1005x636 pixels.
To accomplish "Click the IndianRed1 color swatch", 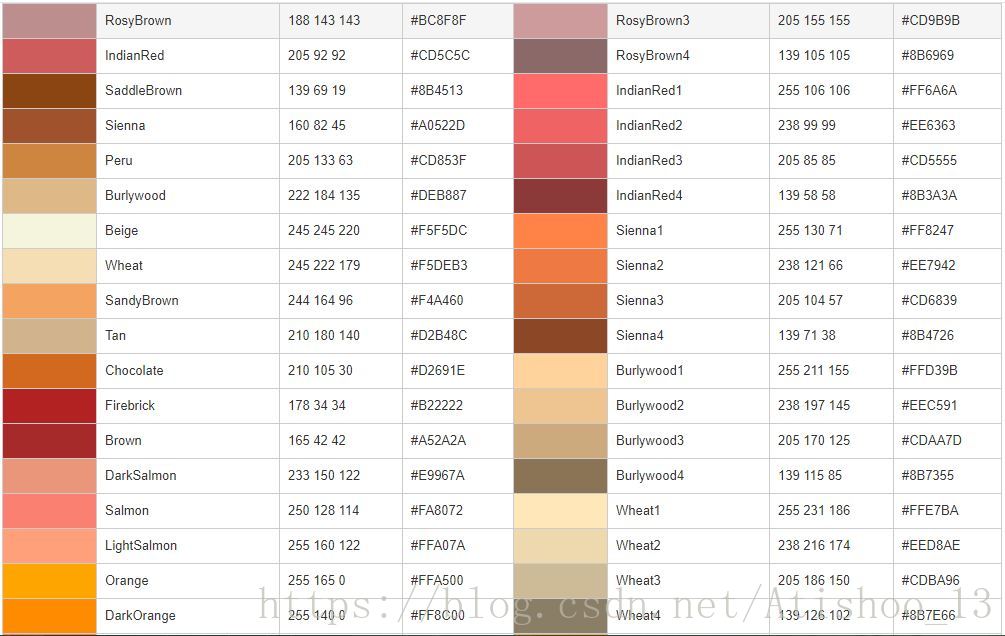I will tap(560, 90).
